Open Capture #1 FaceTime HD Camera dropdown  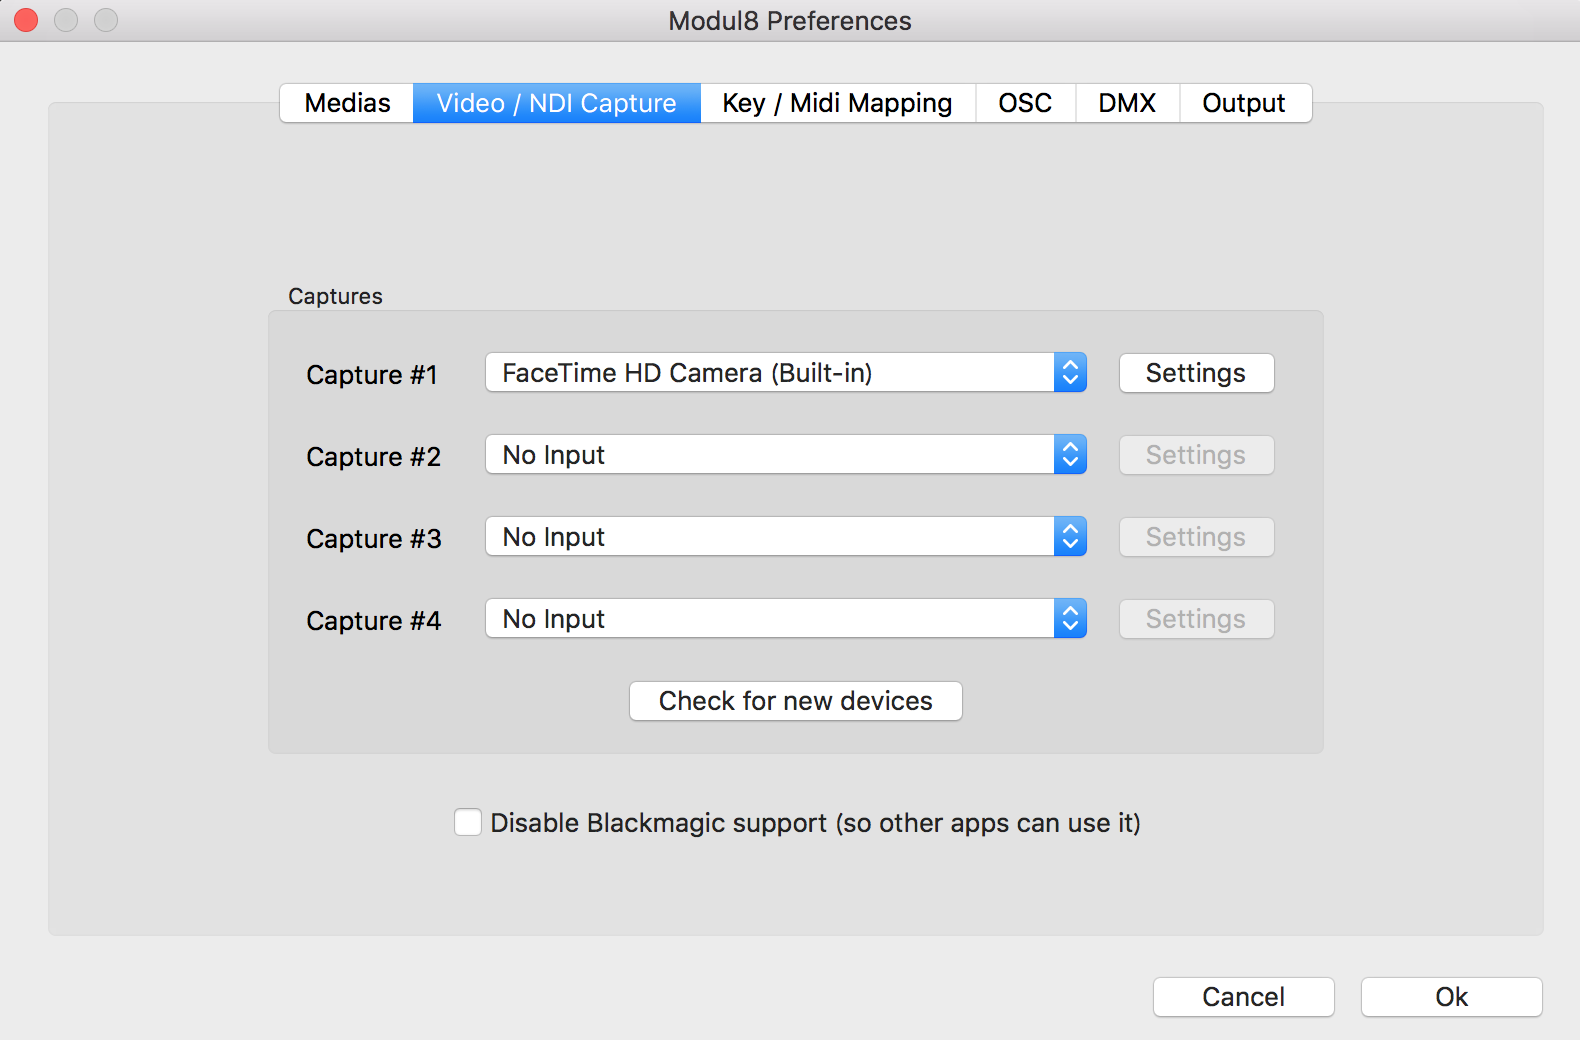tap(770, 373)
